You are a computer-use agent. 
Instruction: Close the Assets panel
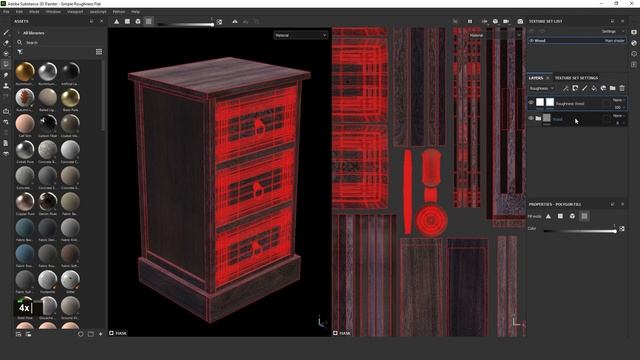102,21
